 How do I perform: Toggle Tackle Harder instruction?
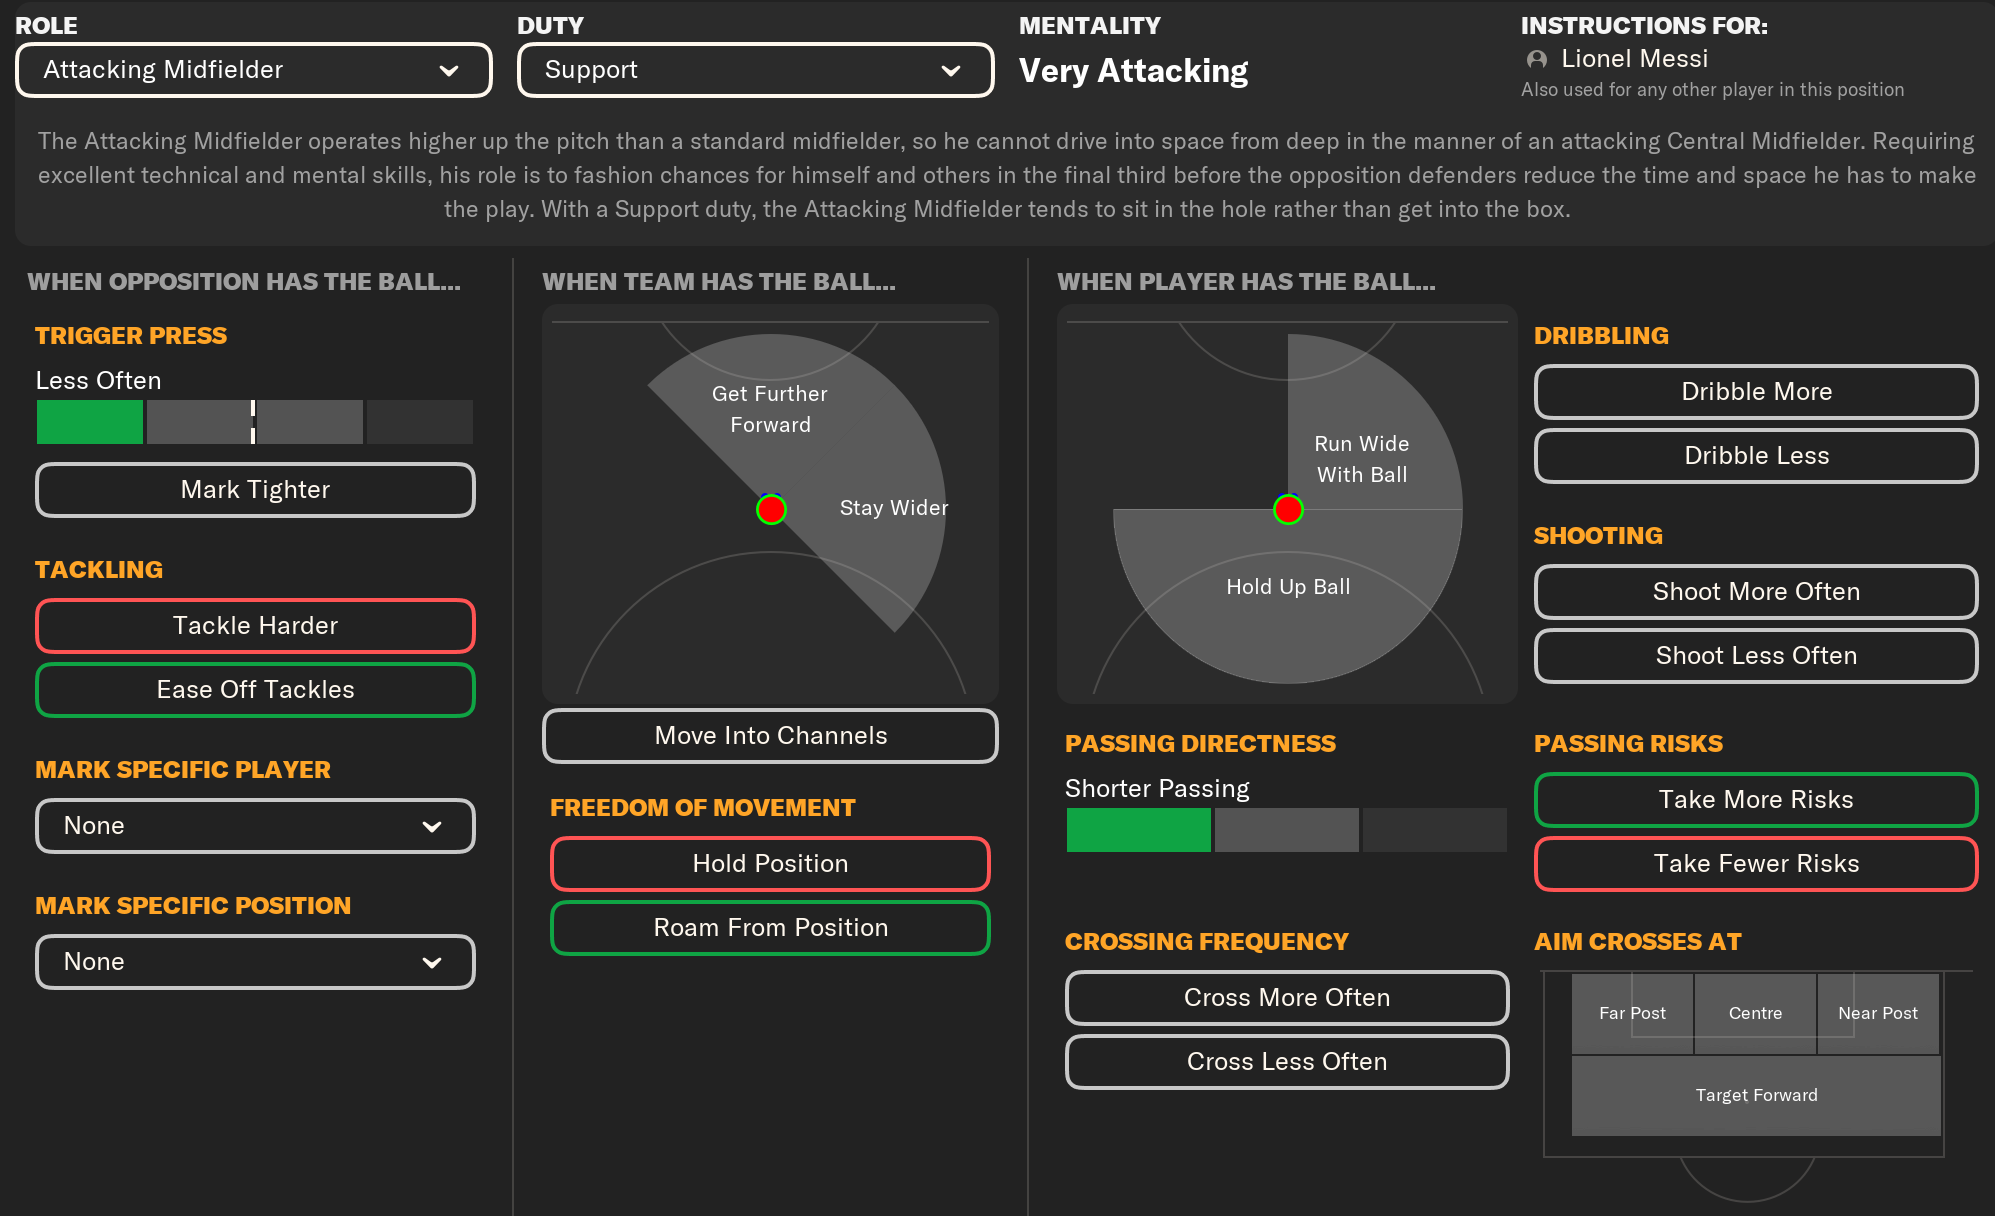point(255,626)
